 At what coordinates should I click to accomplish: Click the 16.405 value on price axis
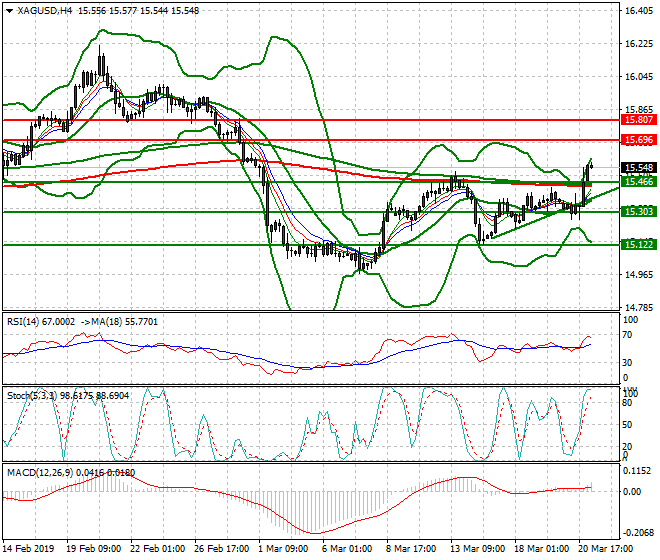(x=637, y=11)
